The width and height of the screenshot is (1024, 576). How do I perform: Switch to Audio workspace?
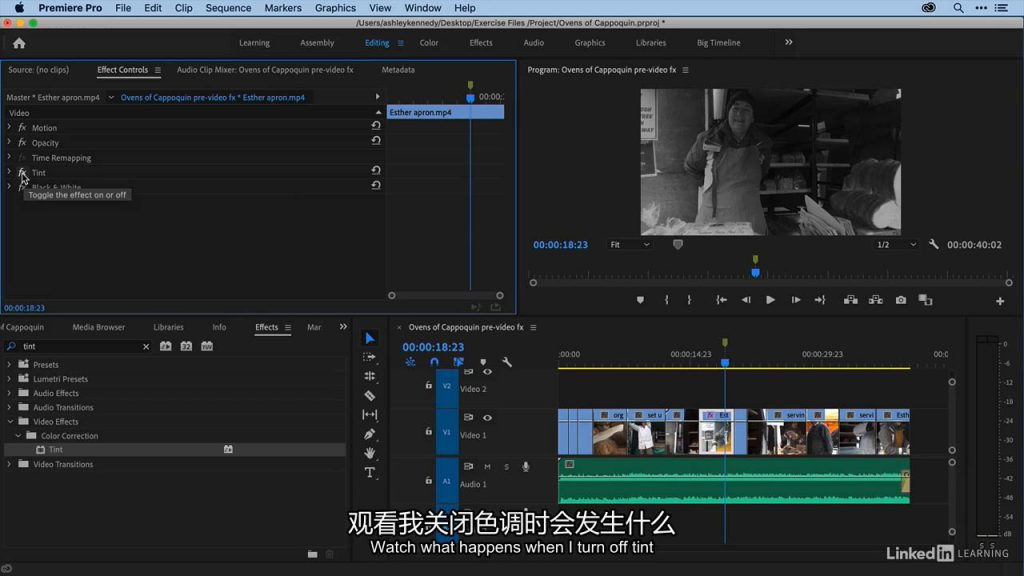point(534,42)
